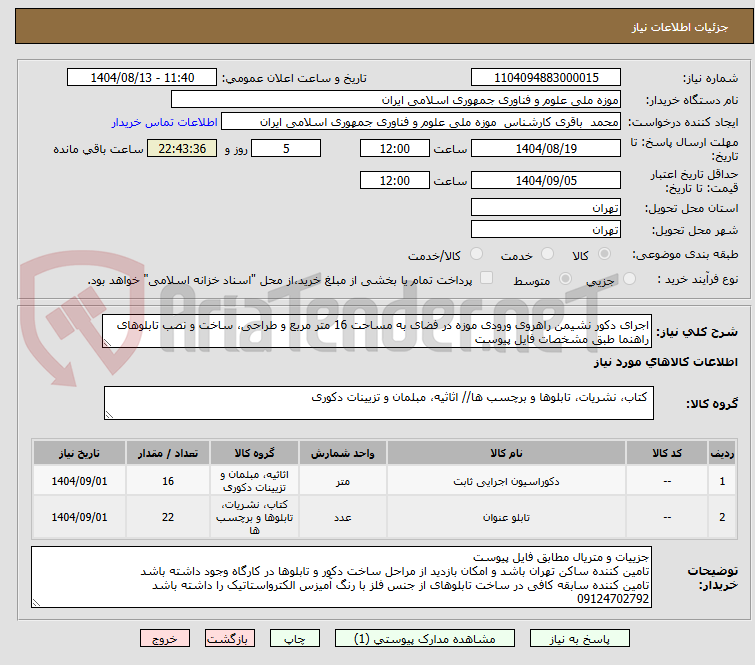Open مشاهده مدارک پیوستی (1) button
This screenshot has height=665, width=755.
click(425, 639)
